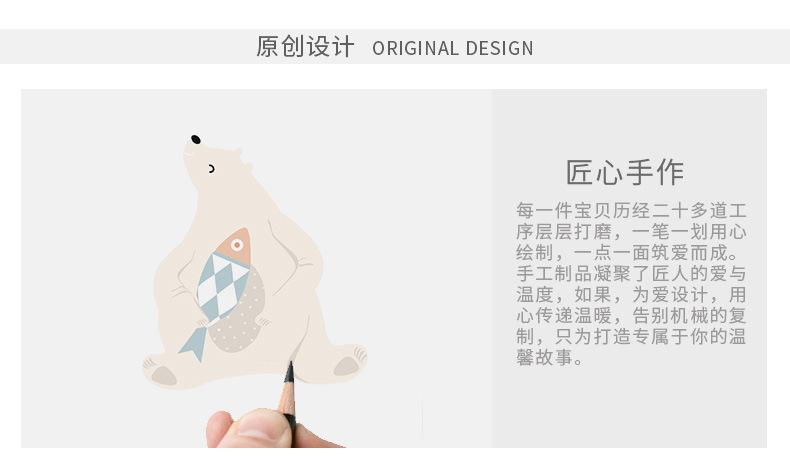Click the blue diamond-patterned fish body
The image size is (790, 466).
point(220,286)
